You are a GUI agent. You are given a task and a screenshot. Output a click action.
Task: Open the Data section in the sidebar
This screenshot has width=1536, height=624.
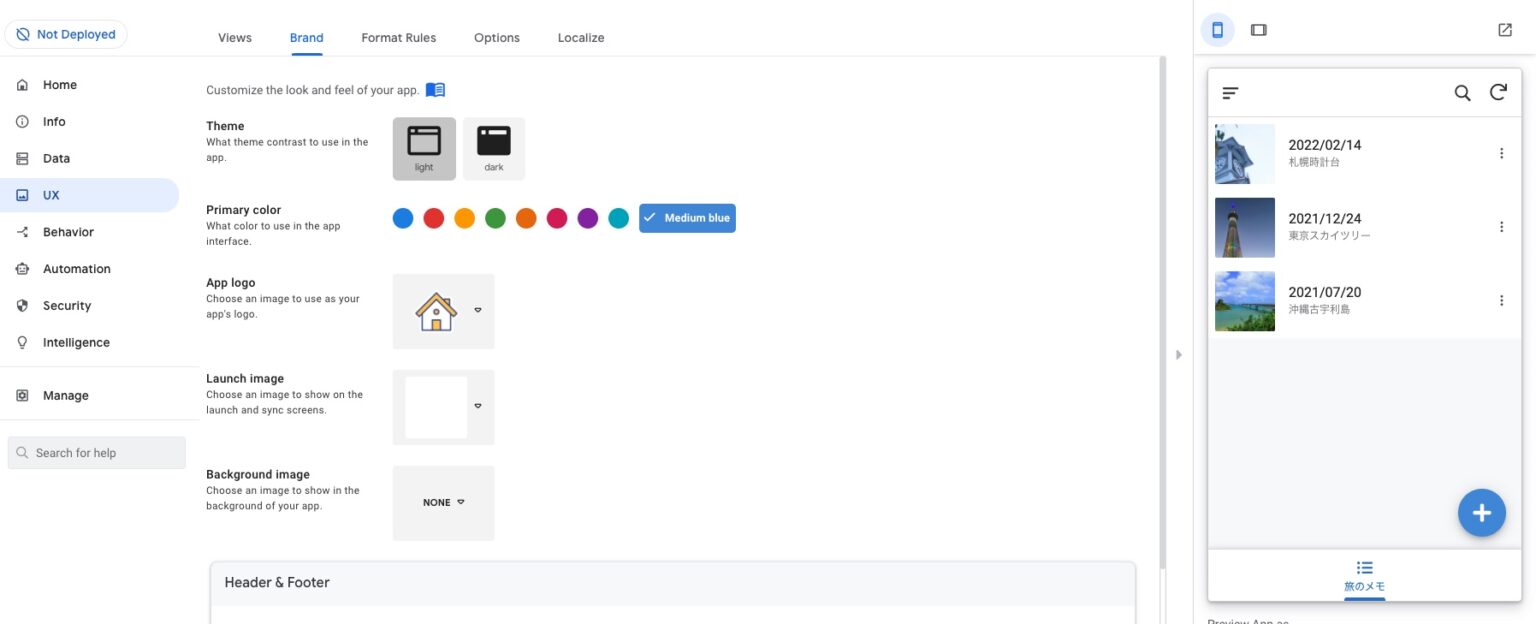pyautogui.click(x=55, y=158)
